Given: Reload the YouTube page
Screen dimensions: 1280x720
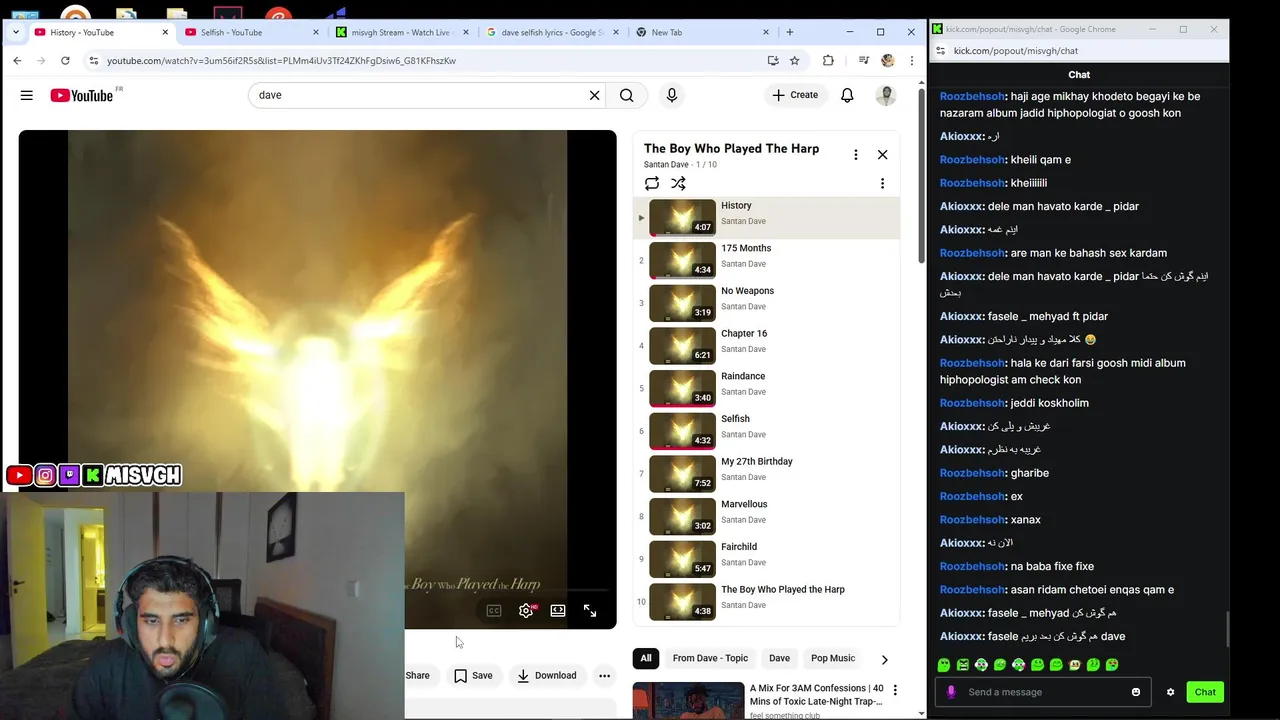Looking at the screenshot, I should pyautogui.click(x=65, y=61).
